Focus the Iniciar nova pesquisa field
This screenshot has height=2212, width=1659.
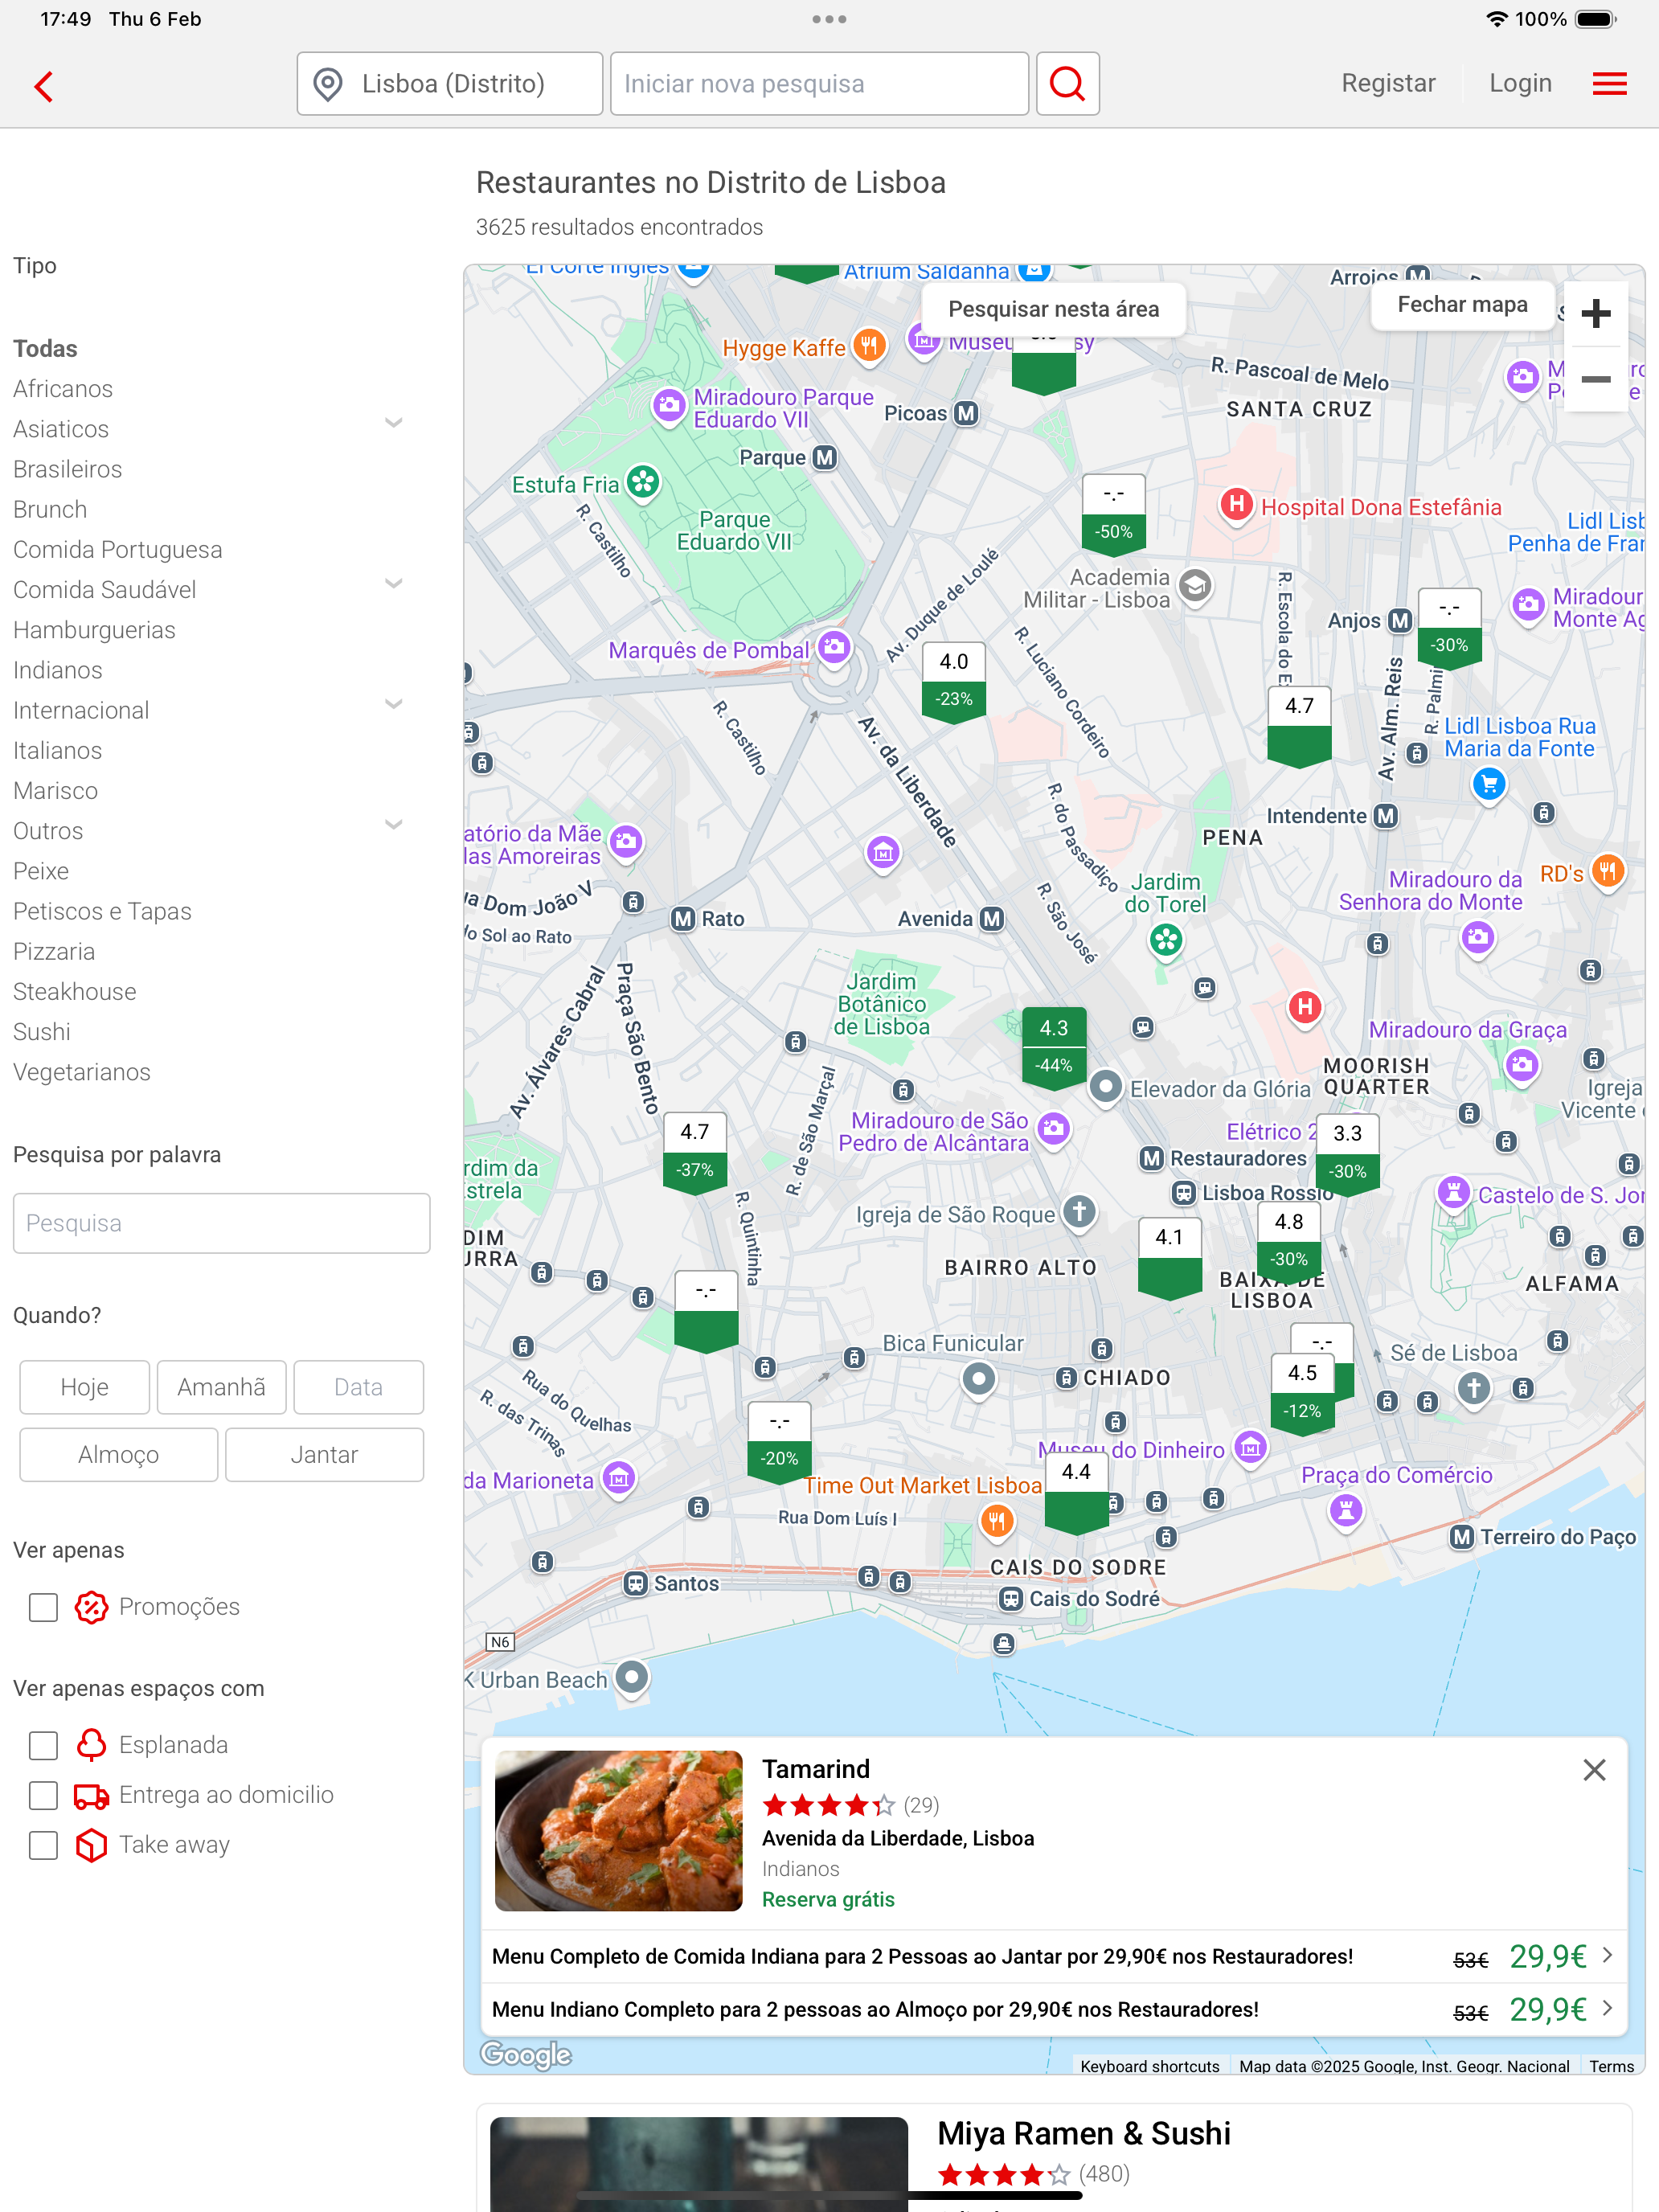point(819,84)
